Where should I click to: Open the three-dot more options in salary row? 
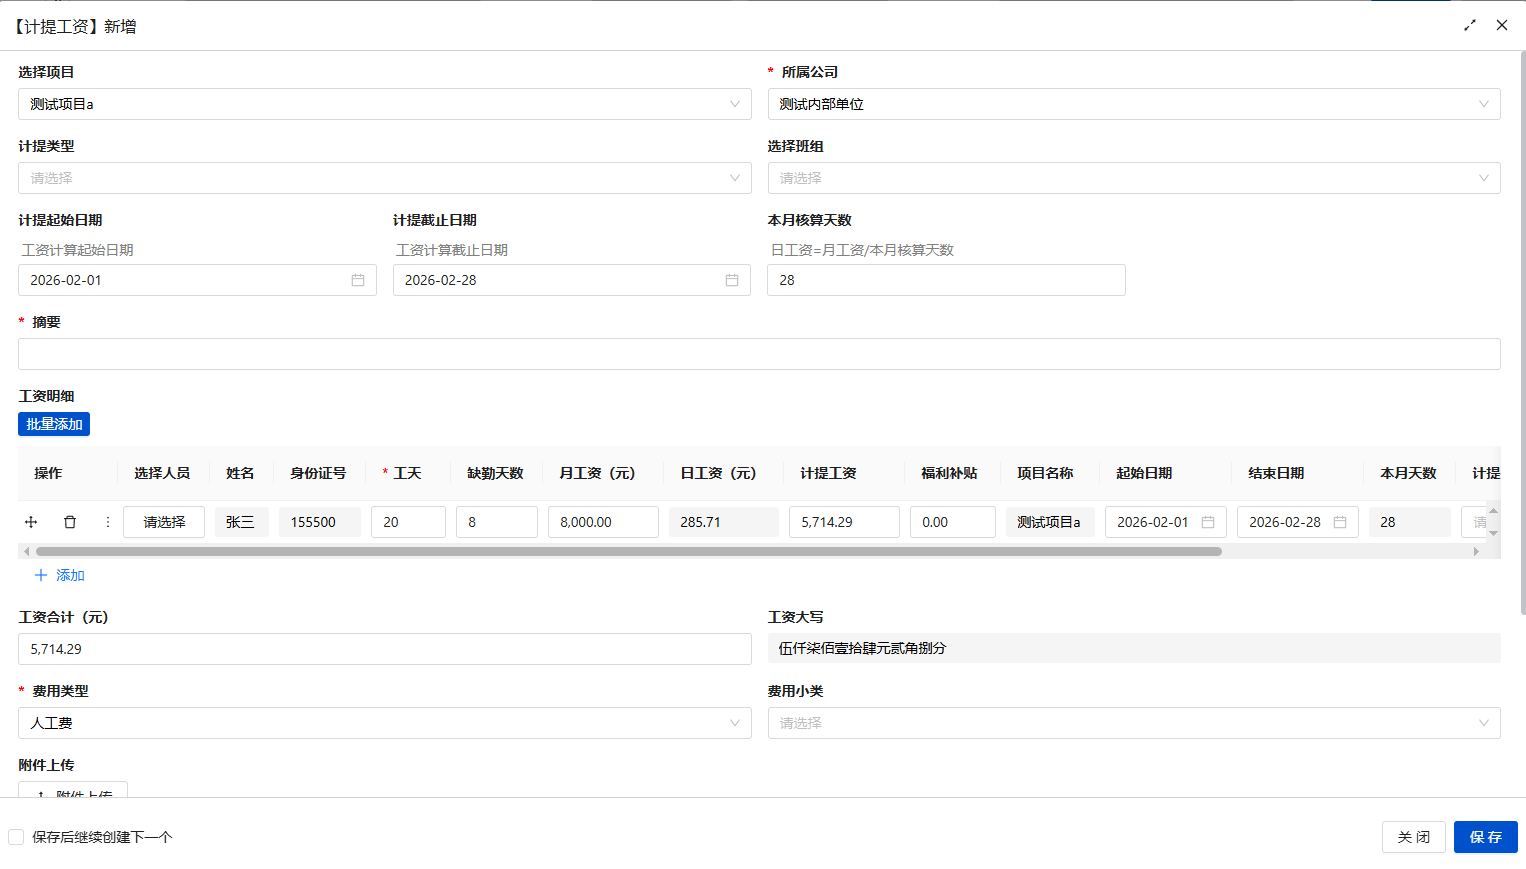107,522
